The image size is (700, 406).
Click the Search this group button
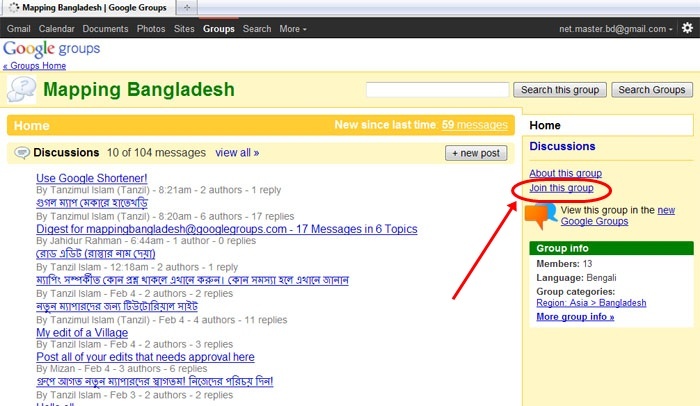coord(560,90)
